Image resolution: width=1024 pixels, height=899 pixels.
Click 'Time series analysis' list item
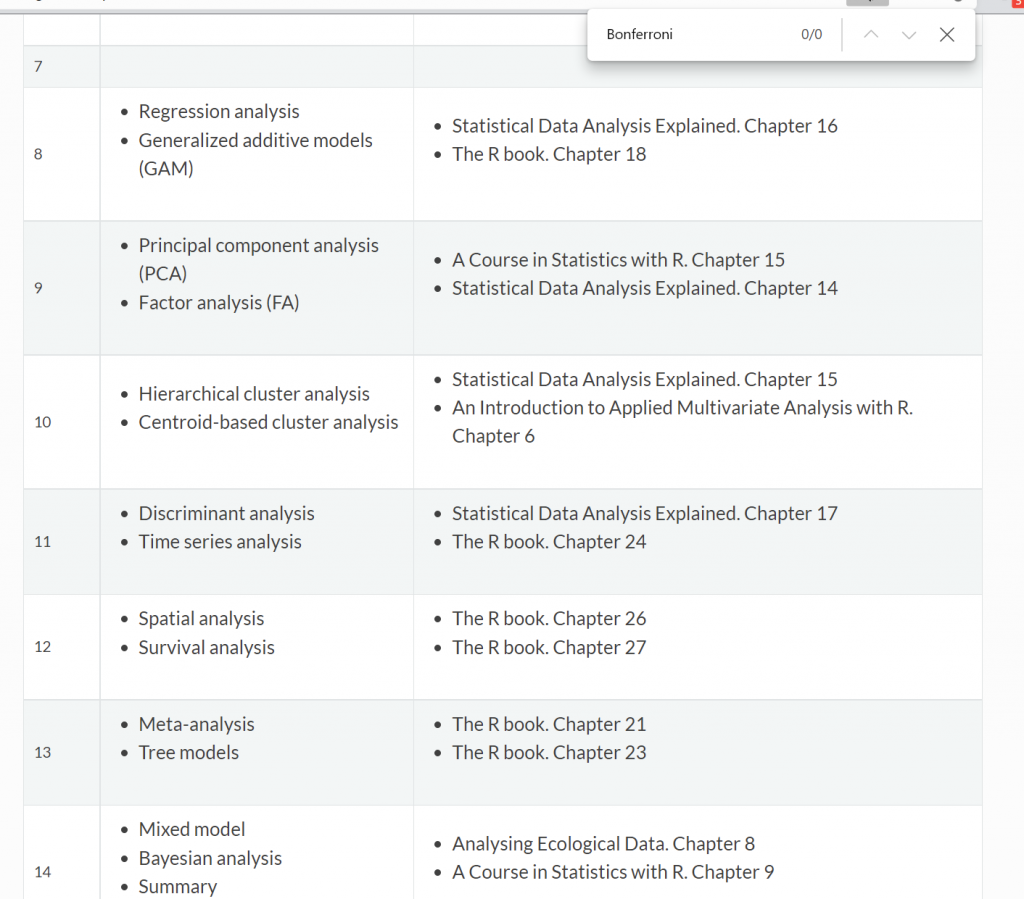(220, 542)
